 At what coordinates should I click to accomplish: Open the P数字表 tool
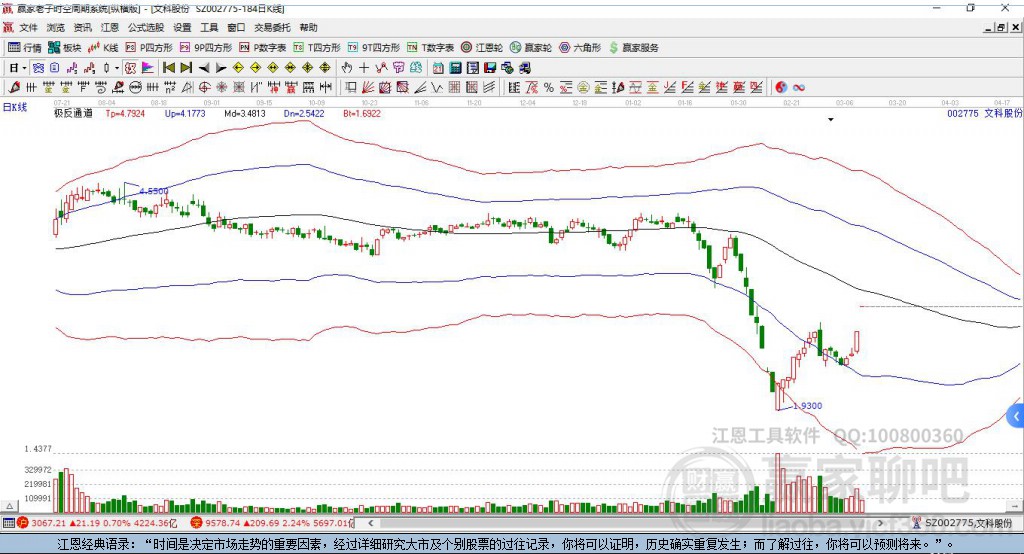(x=263, y=48)
